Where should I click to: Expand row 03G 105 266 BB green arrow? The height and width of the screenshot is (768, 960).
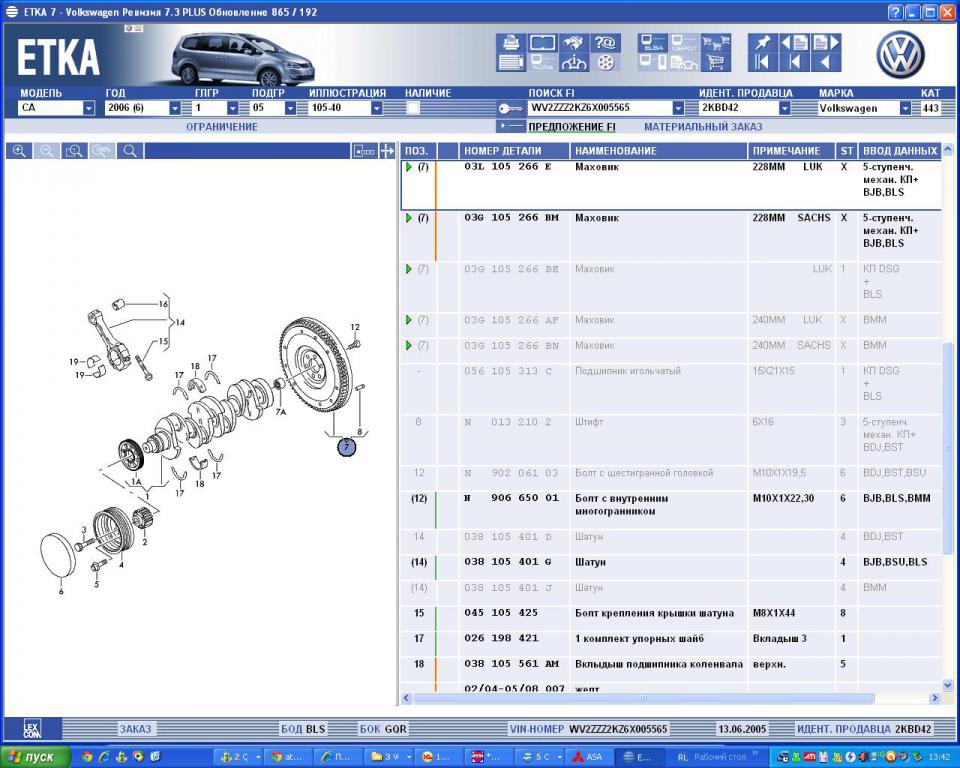[x=408, y=269]
